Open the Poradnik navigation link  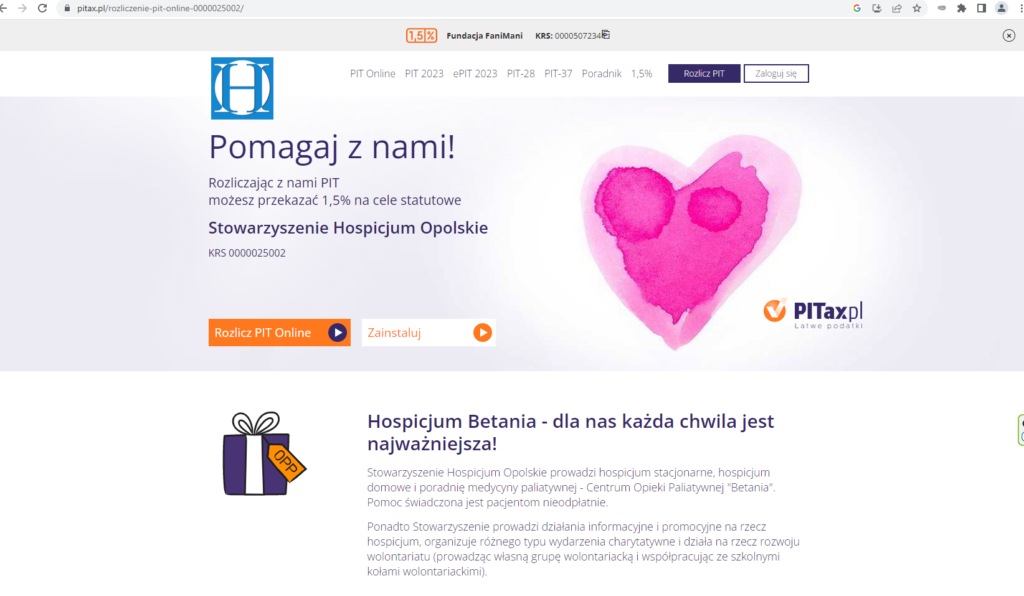601,74
